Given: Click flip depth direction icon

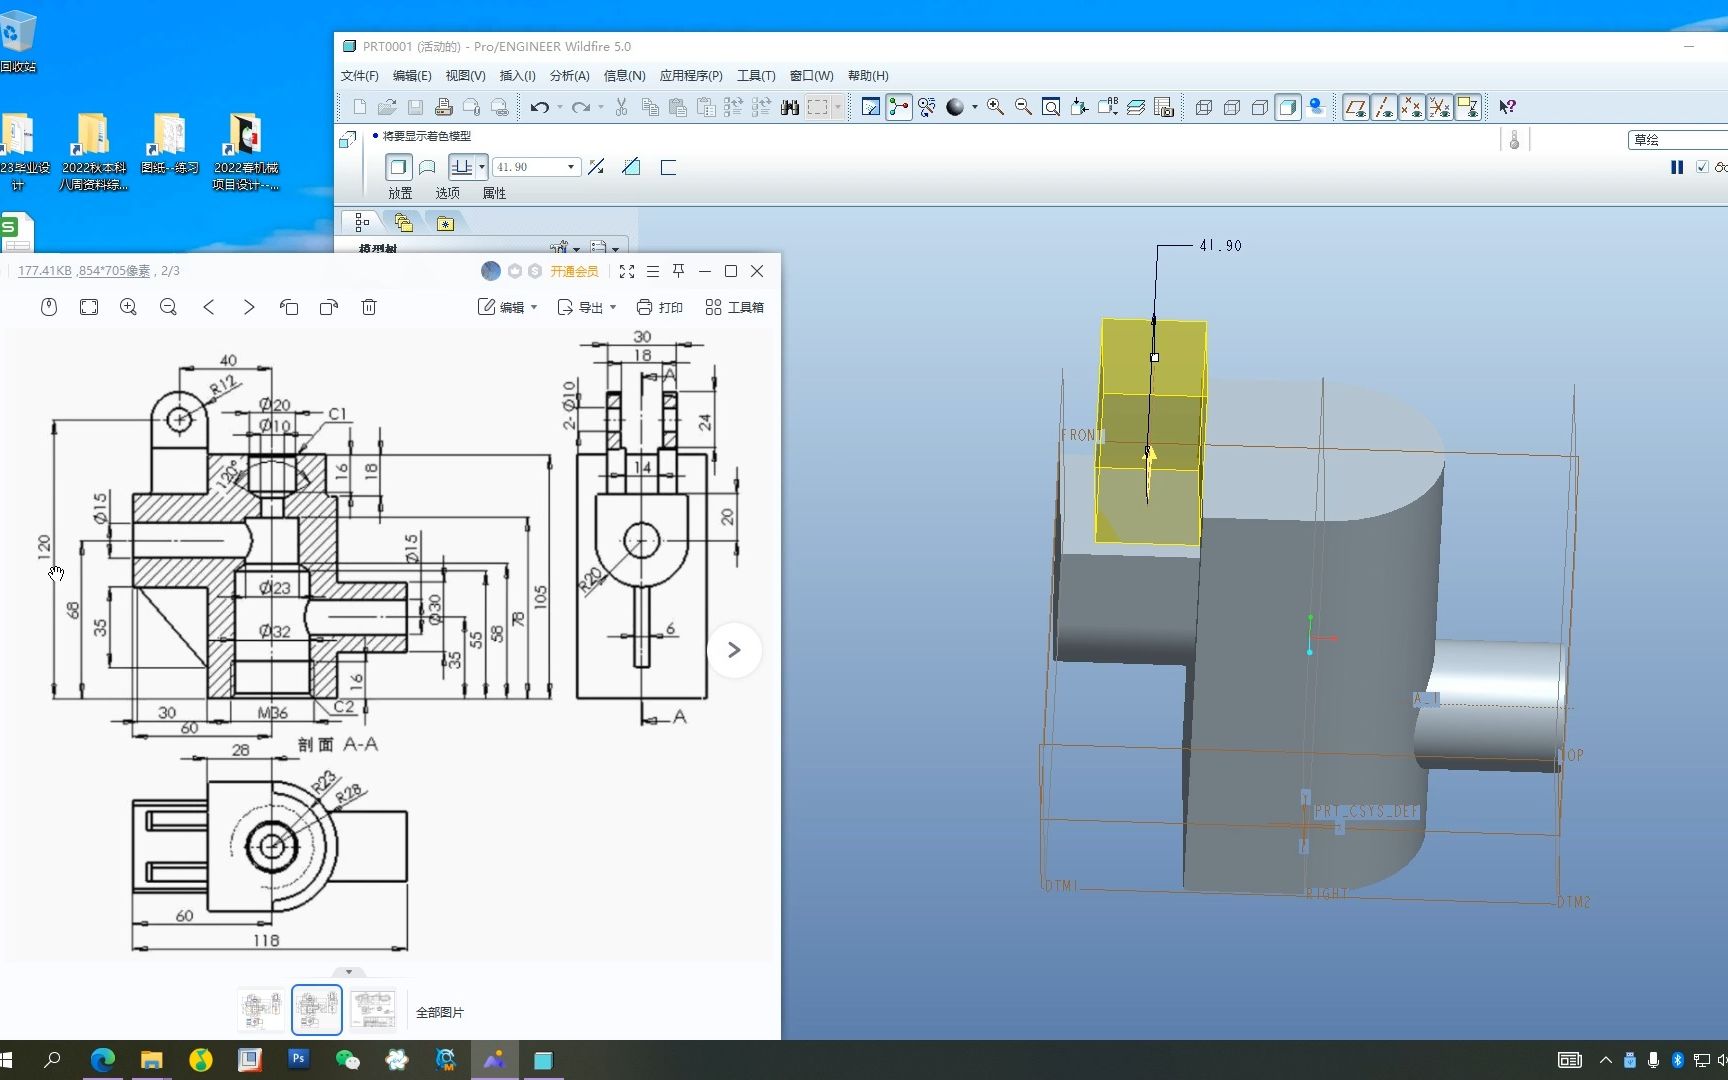Looking at the screenshot, I should 597,167.
